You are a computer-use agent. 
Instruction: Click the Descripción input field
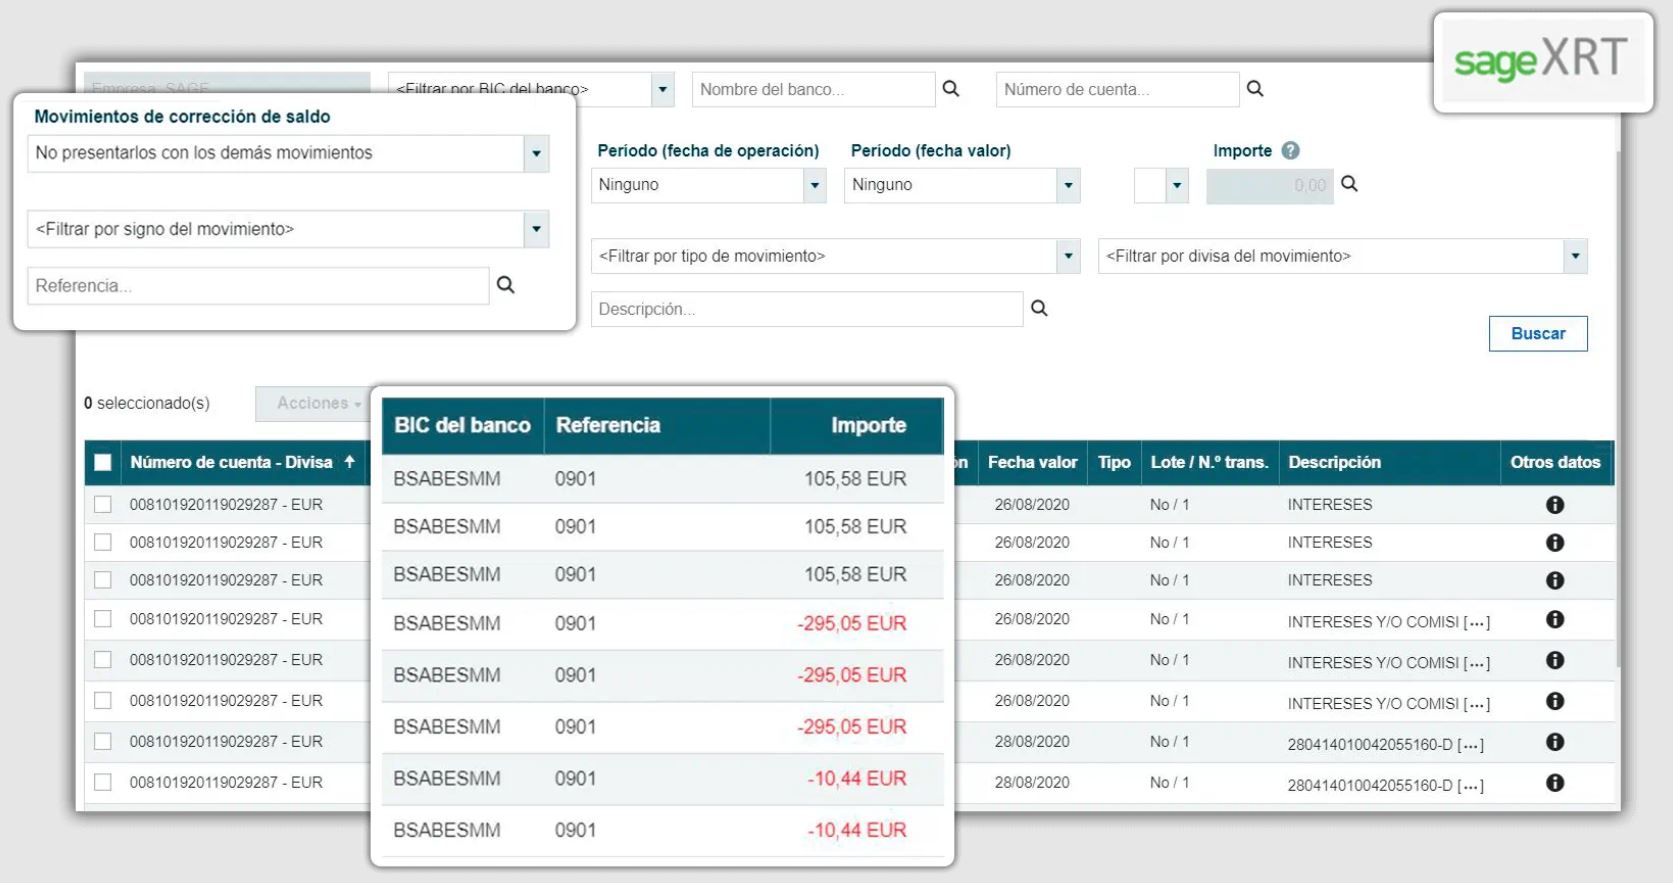[807, 309]
